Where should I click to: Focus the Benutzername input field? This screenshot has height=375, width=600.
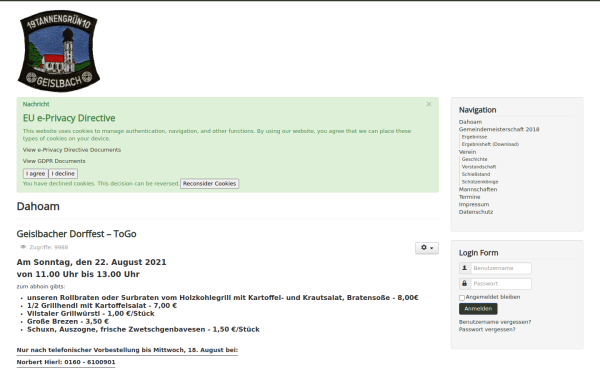[501, 268]
